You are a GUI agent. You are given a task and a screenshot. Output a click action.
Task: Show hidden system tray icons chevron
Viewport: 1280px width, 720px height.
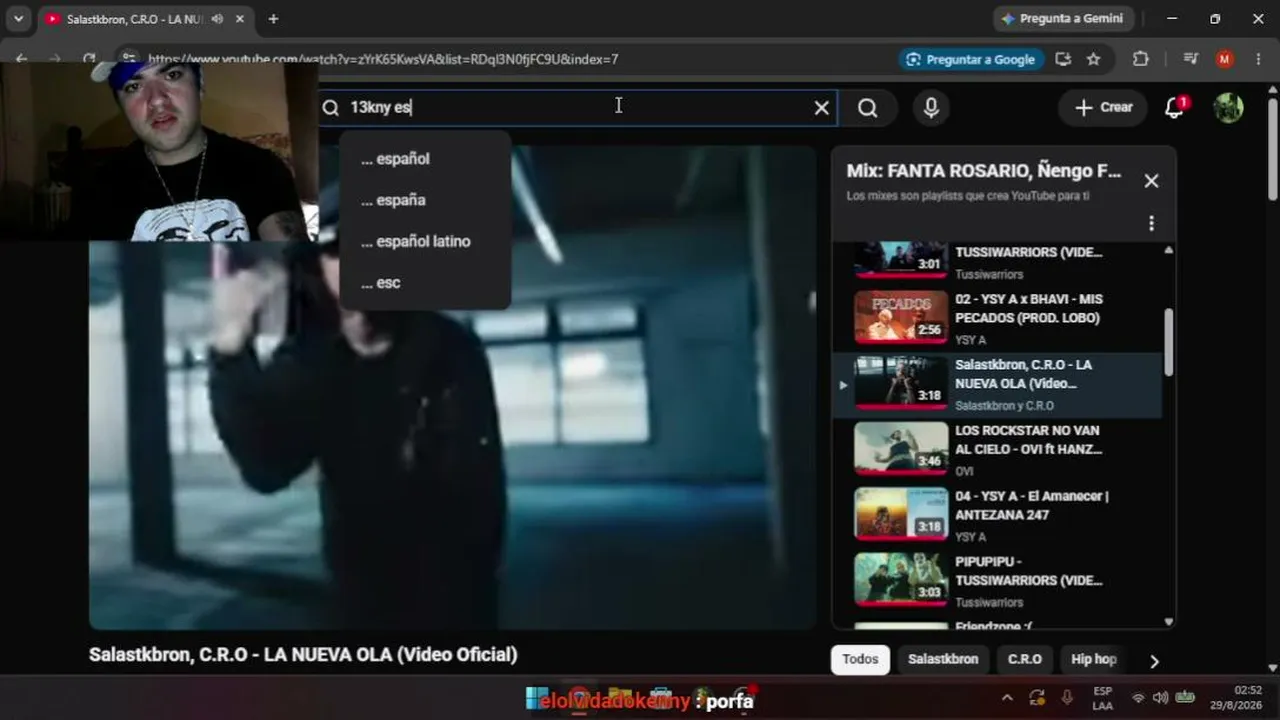(1007, 698)
